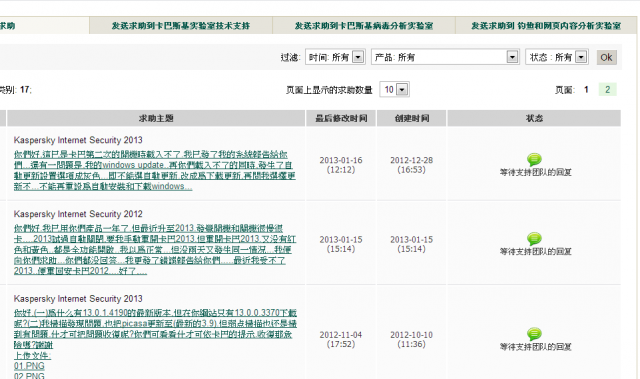Click green status bubble for request created 2013-01-15
Image resolution: width=640 pixels, height=379 pixels.
[x=534, y=238]
